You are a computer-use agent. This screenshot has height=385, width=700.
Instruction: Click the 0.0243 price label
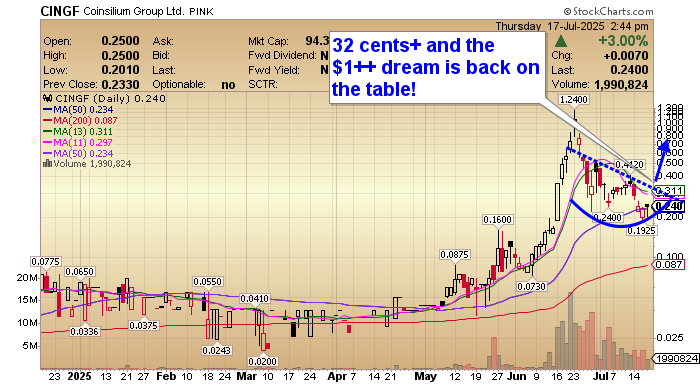coord(217,351)
